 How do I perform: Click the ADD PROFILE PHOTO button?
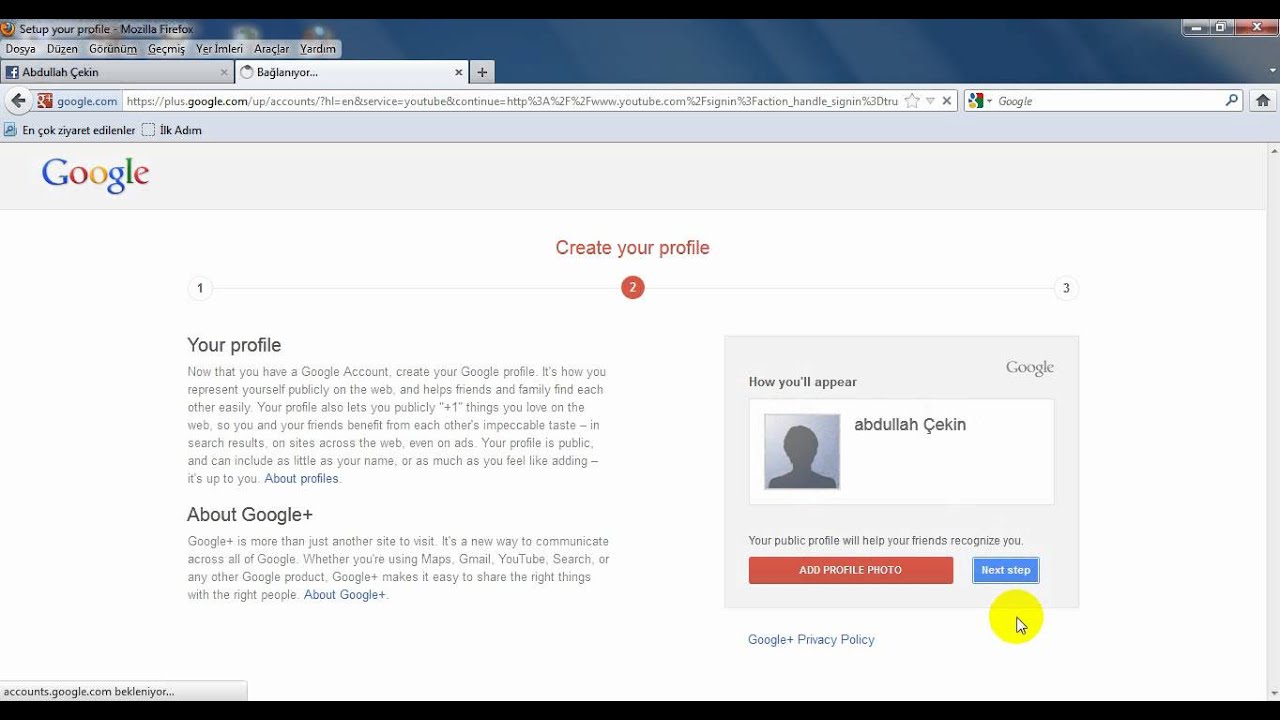click(x=850, y=570)
